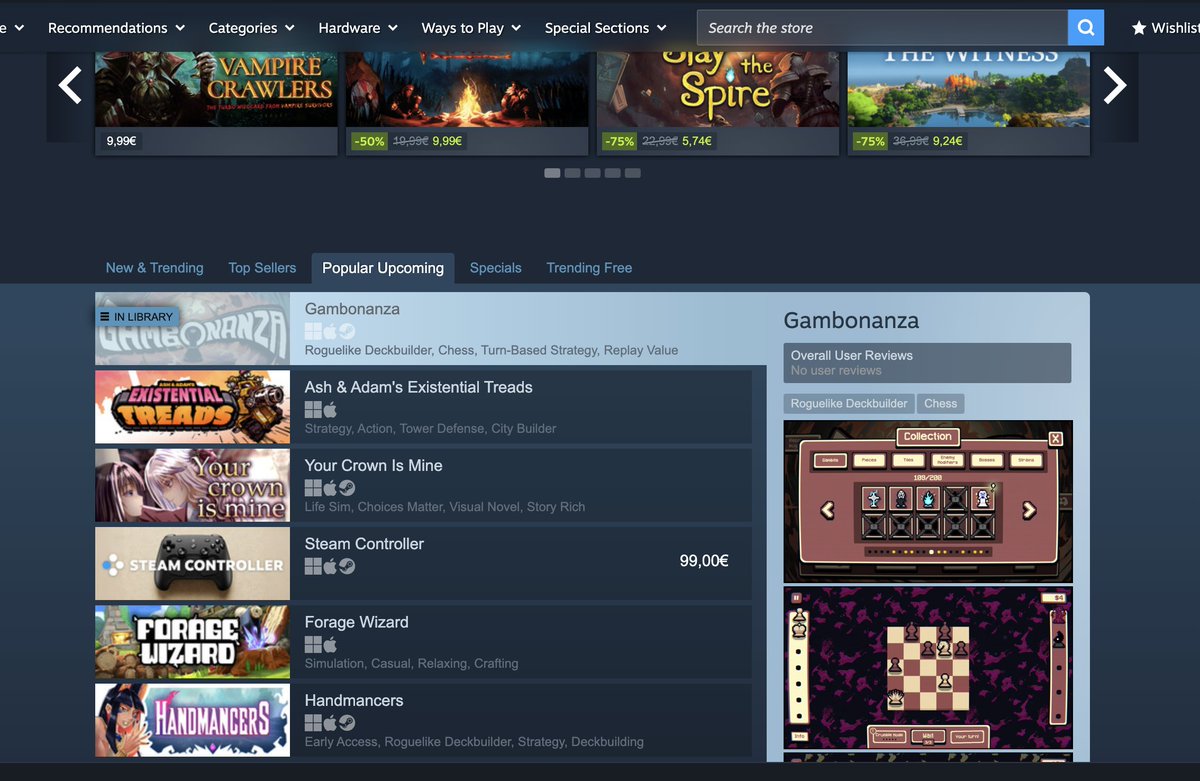Select the first carousel page dot
Image resolution: width=1200 pixels, height=781 pixels.
click(x=552, y=173)
